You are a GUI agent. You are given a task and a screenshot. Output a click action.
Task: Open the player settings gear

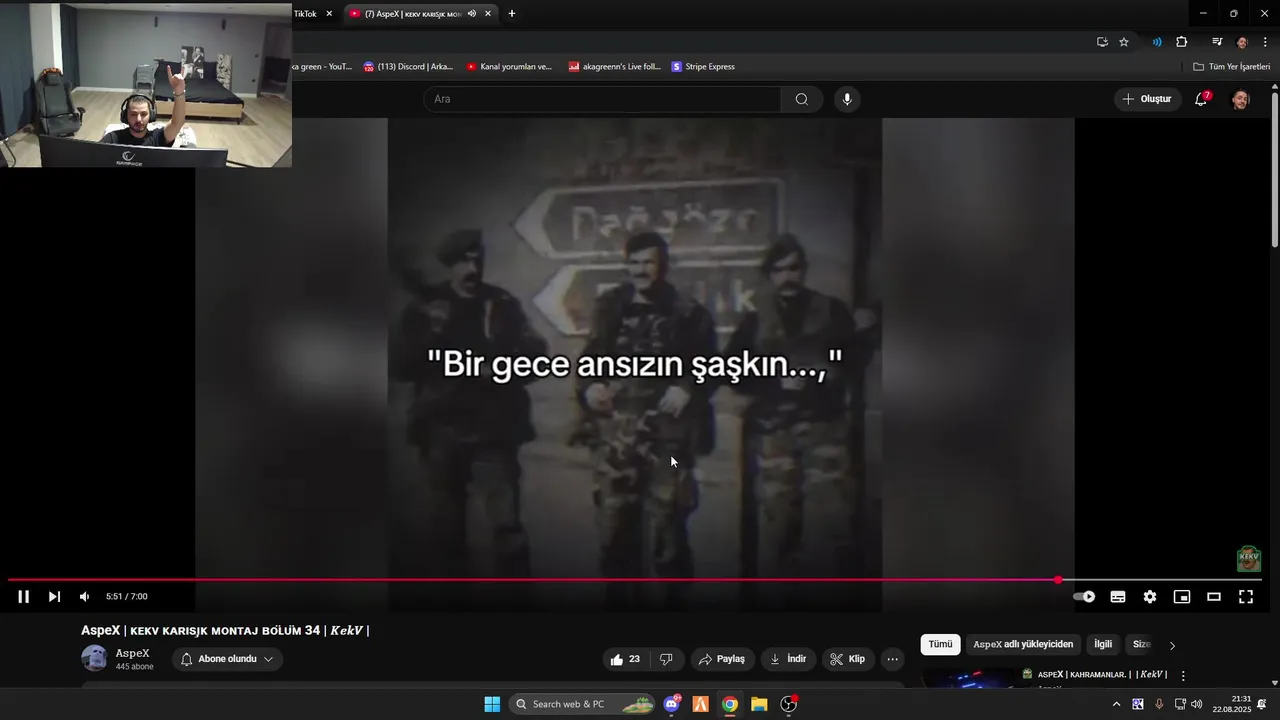[x=1150, y=597]
